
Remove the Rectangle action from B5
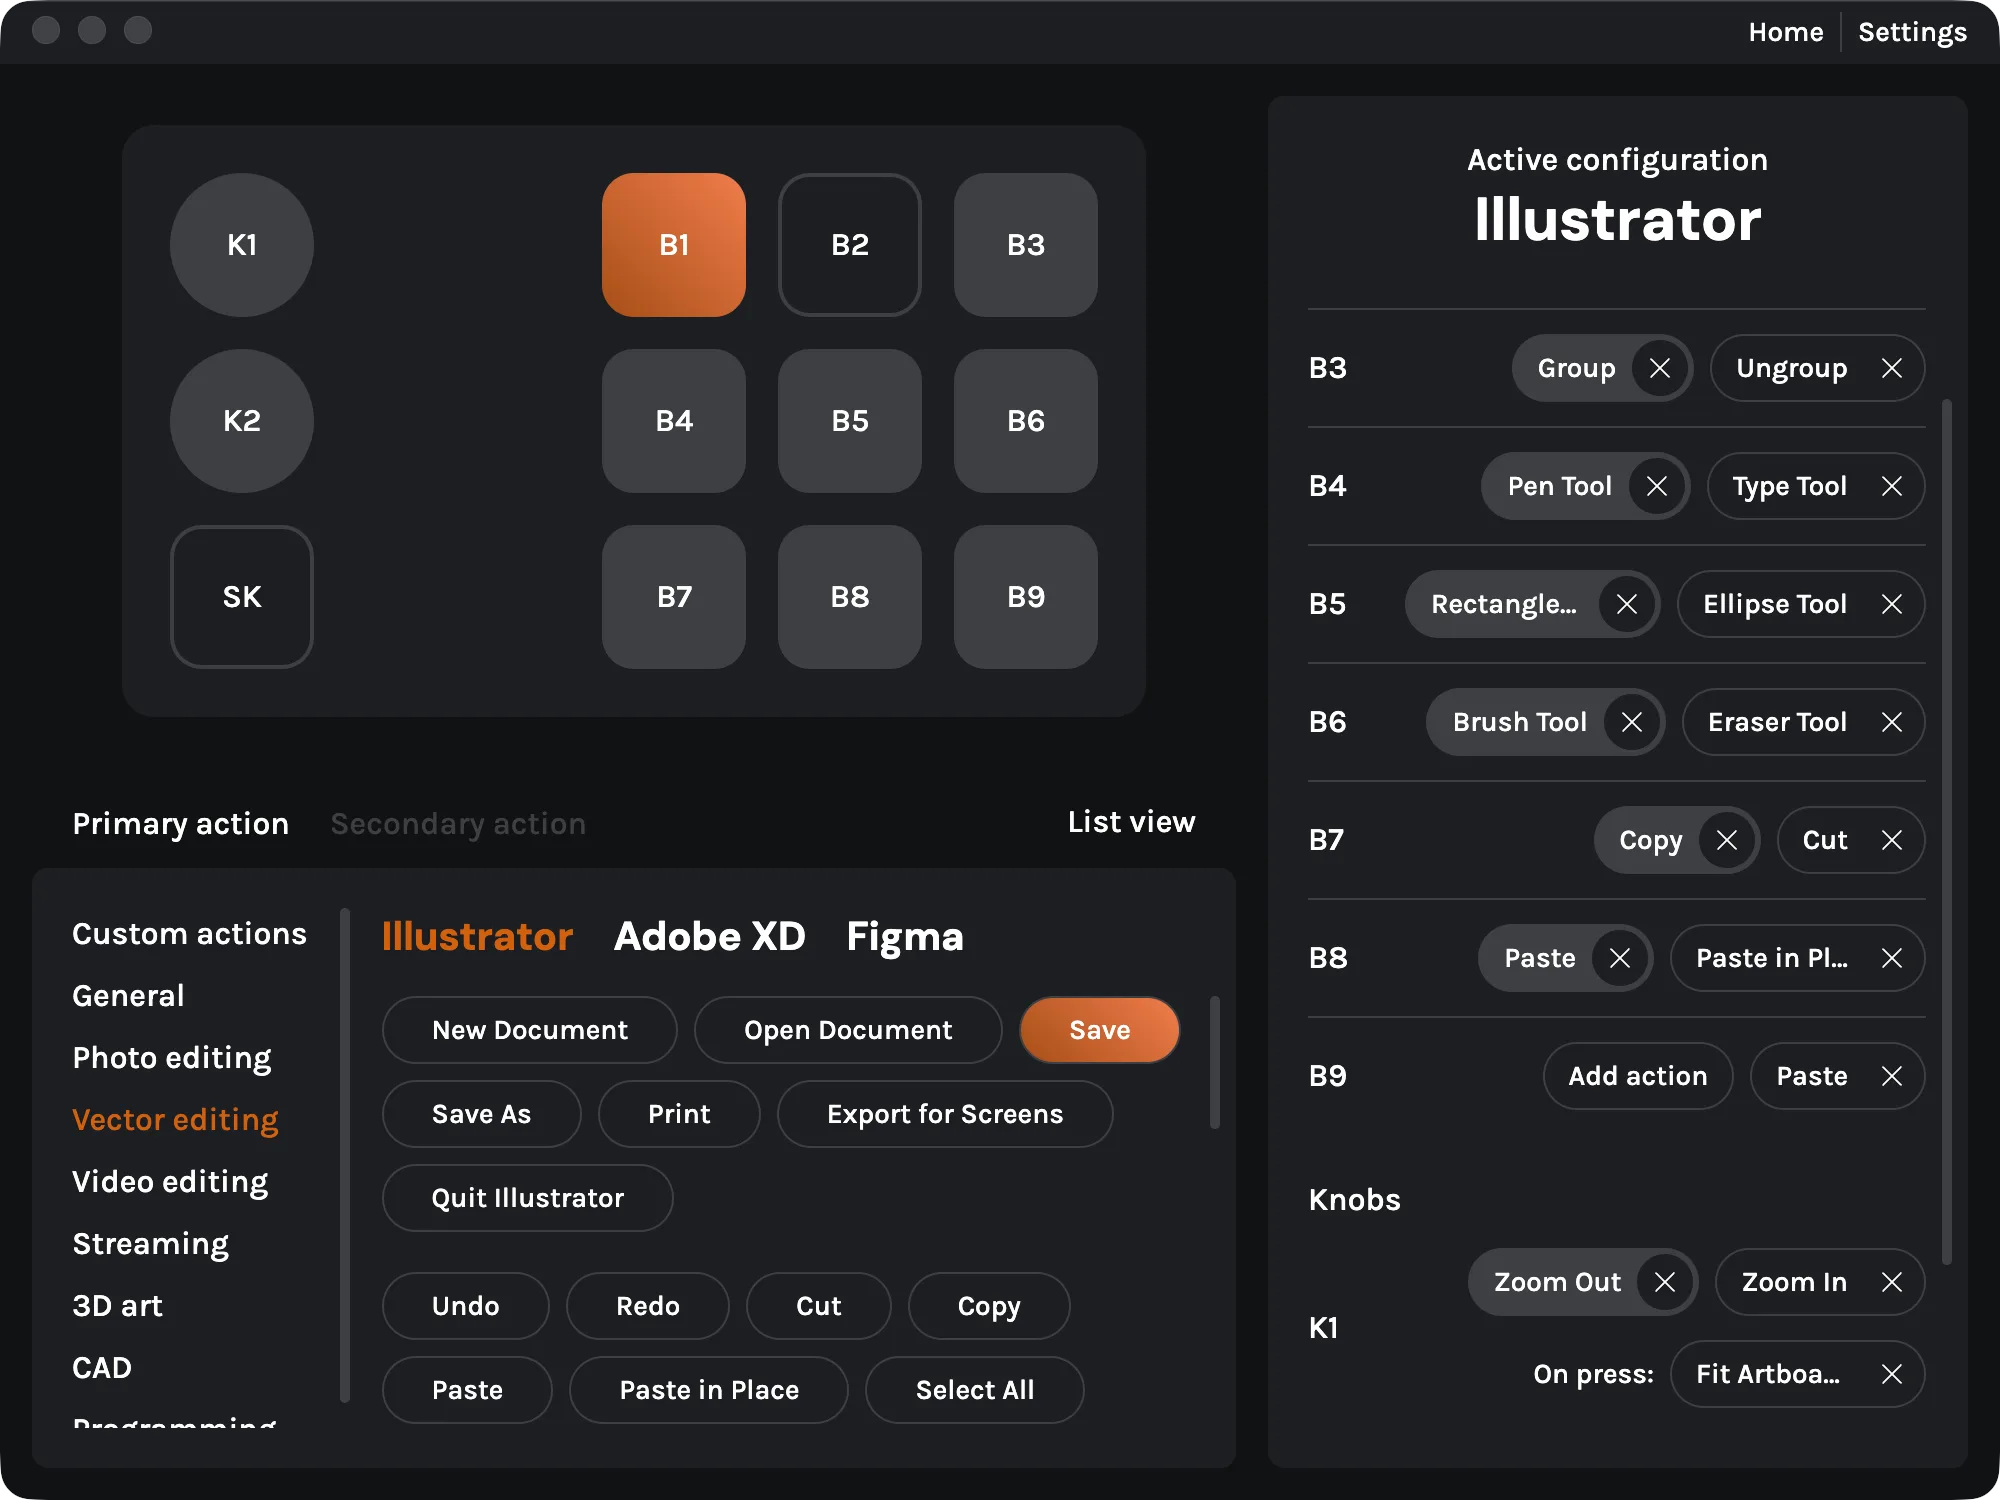point(1627,604)
